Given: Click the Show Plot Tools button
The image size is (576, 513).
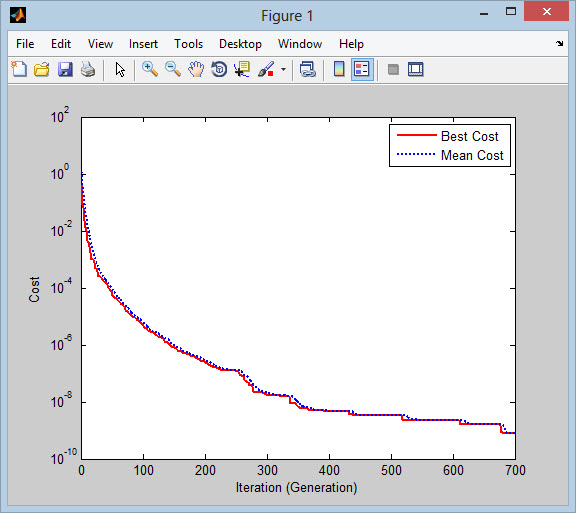Looking at the screenshot, I should pos(416,69).
